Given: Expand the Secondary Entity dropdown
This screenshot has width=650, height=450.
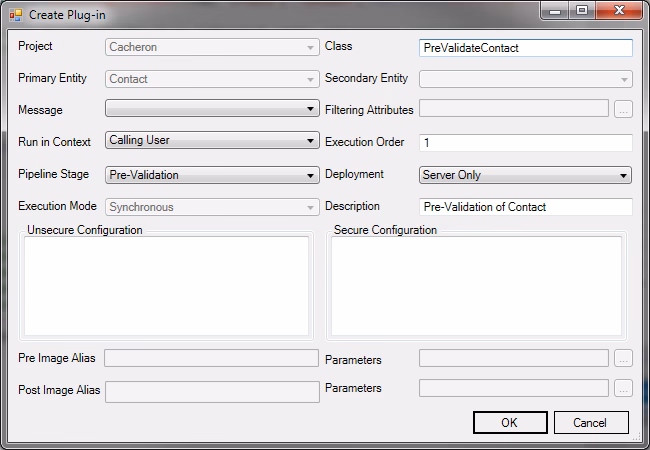Looking at the screenshot, I should tap(526, 79).
